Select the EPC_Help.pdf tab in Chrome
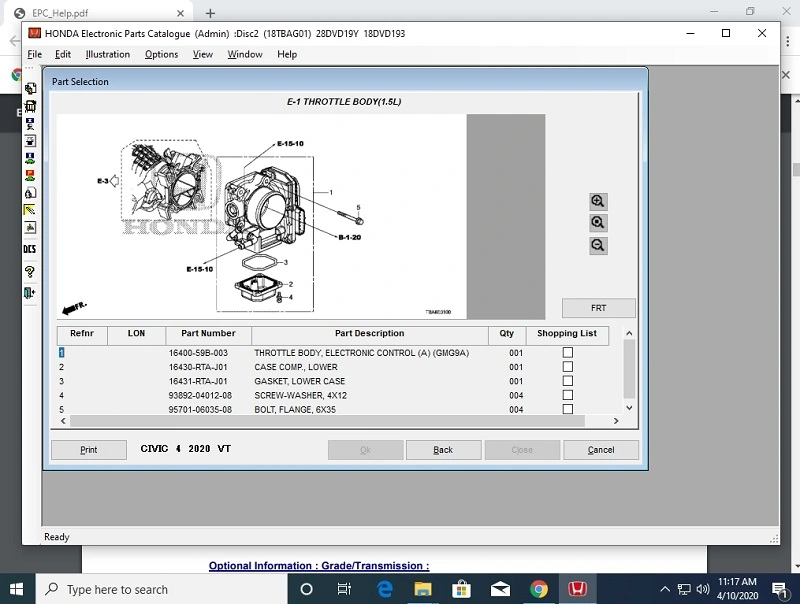Viewport: 800px width, 604px height. (x=98, y=13)
